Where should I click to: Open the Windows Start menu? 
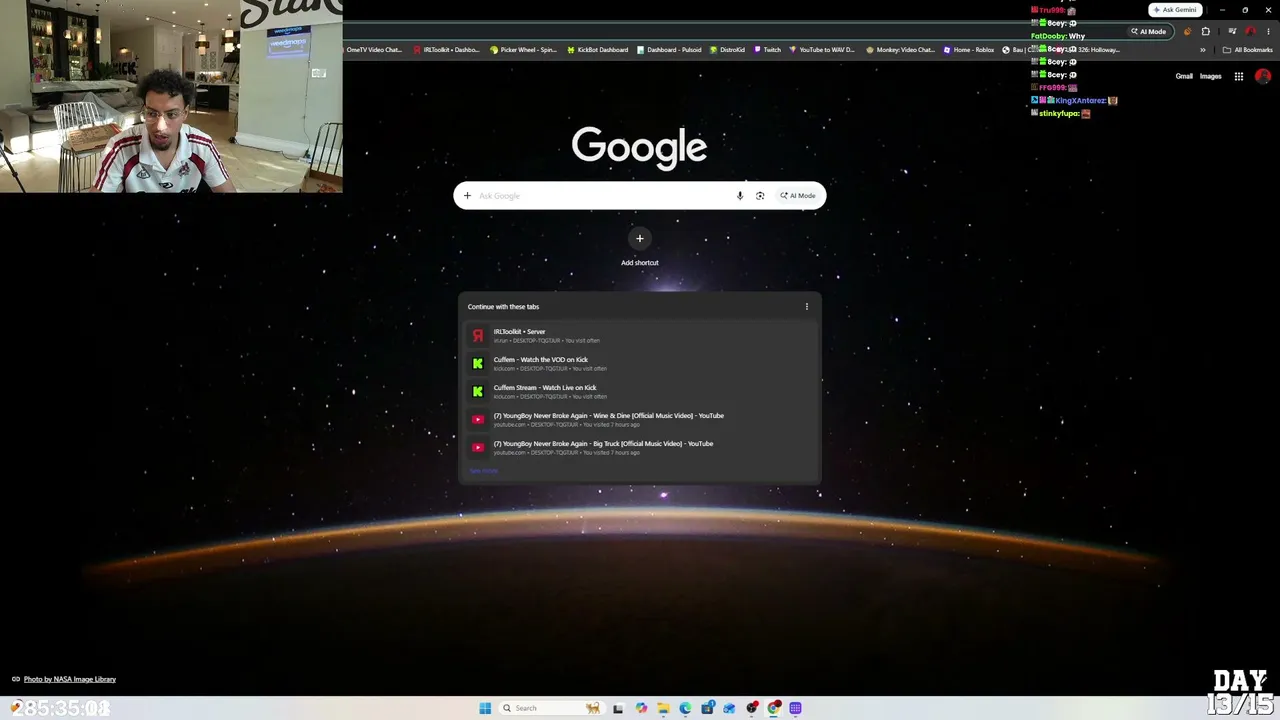click(485, 708)
